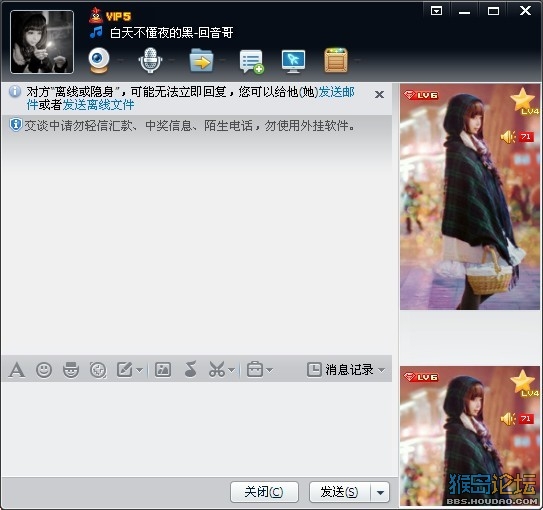Start a video call with webcam icon
This screenshot has height=510, width=543.
tap(99, 61)
